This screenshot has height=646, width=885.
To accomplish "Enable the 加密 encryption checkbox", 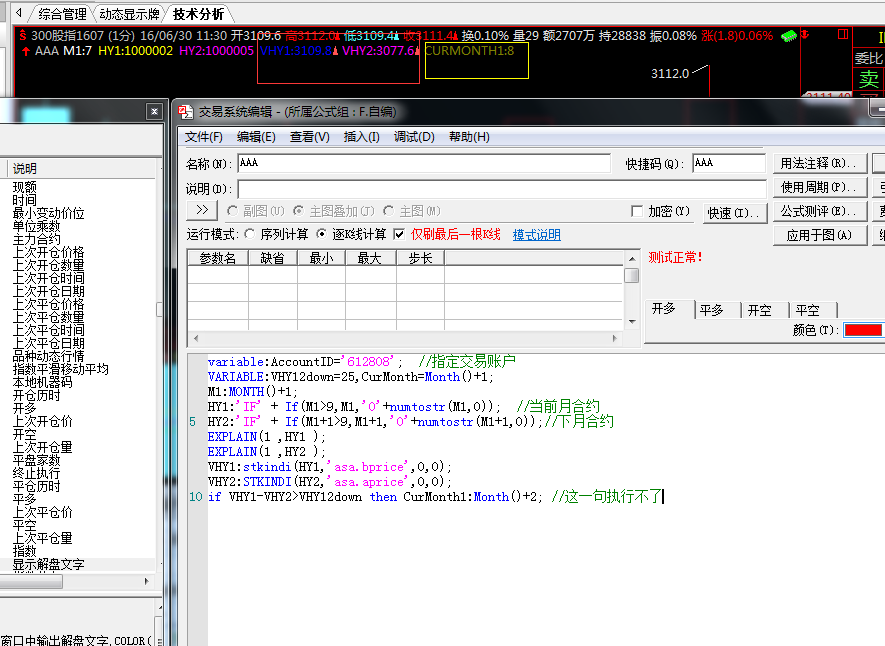I will point(637,211).
